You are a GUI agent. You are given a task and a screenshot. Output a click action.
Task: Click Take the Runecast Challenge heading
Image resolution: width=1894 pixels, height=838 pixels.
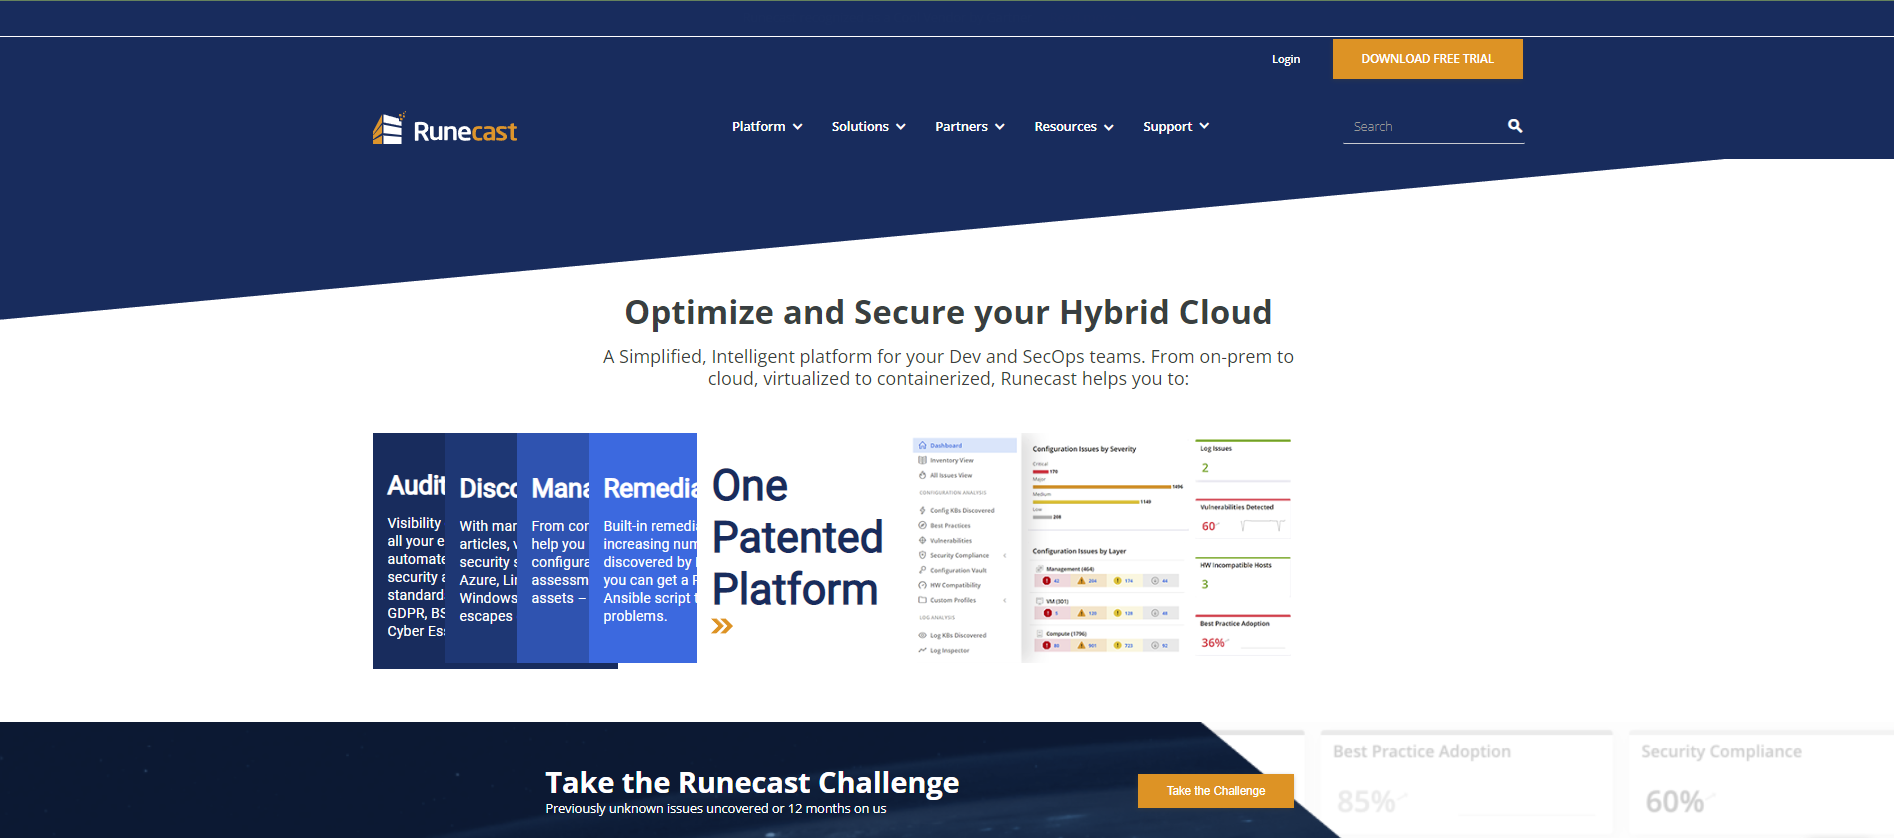(752, 782)
